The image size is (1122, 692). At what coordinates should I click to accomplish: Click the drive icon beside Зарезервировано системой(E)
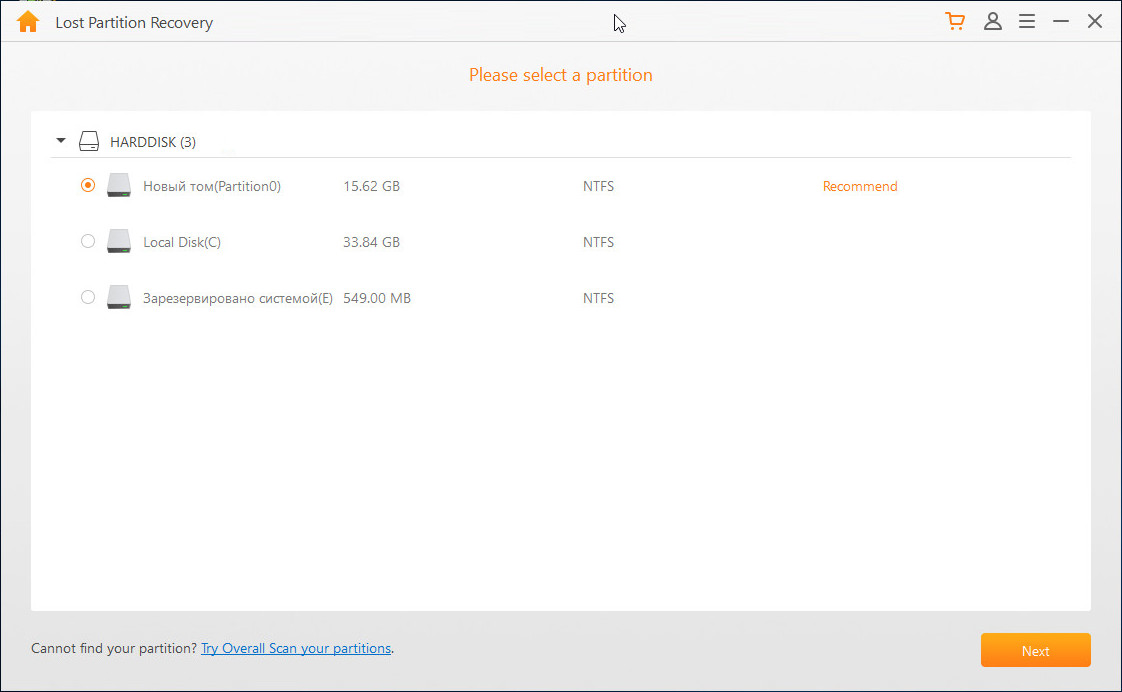[x=119, y=297]
